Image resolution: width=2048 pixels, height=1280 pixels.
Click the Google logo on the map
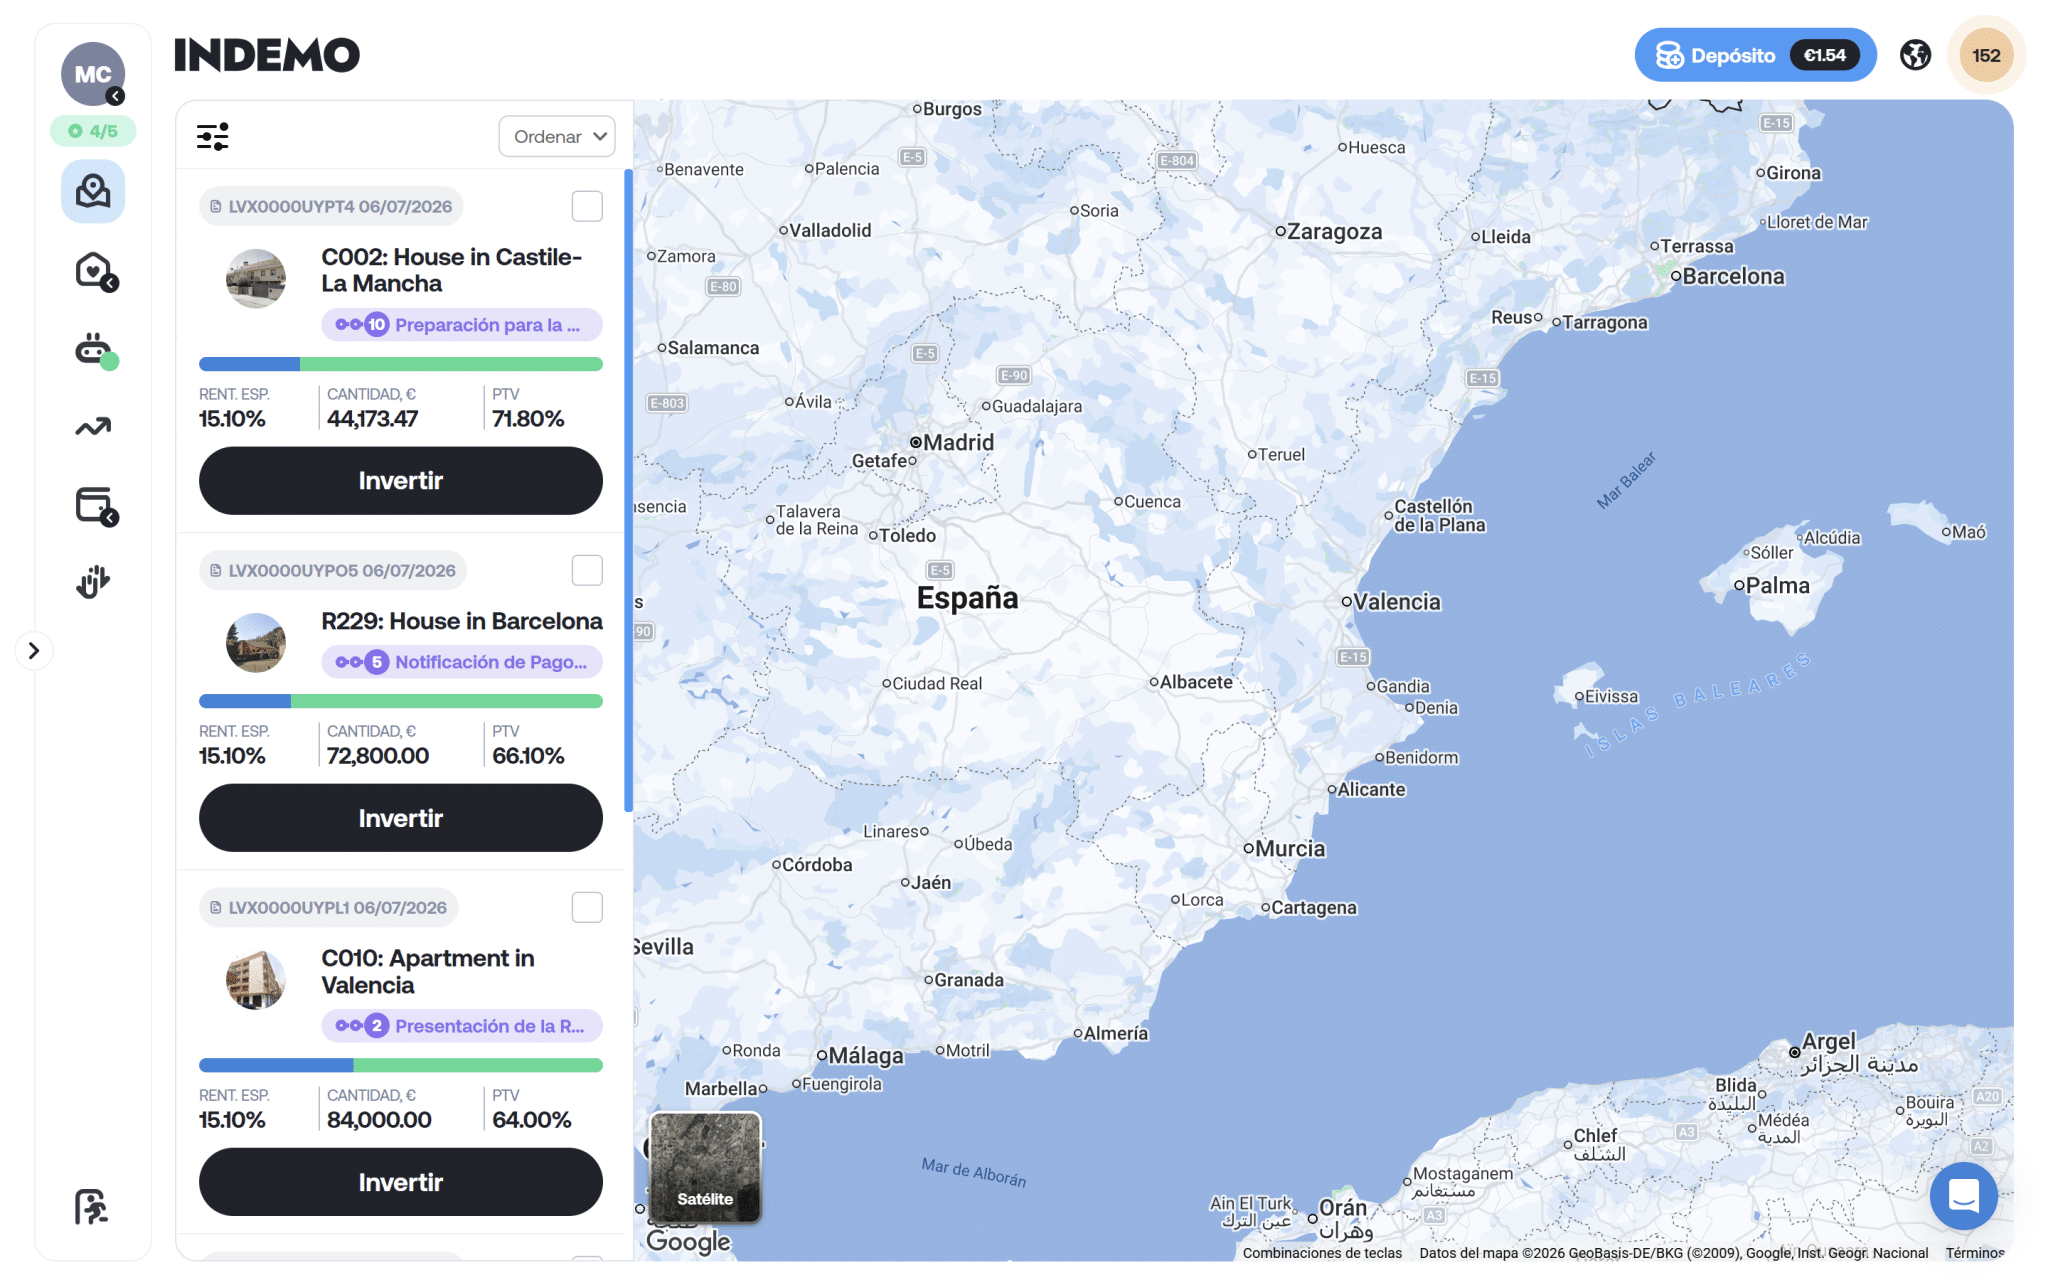coord(688,1241)
